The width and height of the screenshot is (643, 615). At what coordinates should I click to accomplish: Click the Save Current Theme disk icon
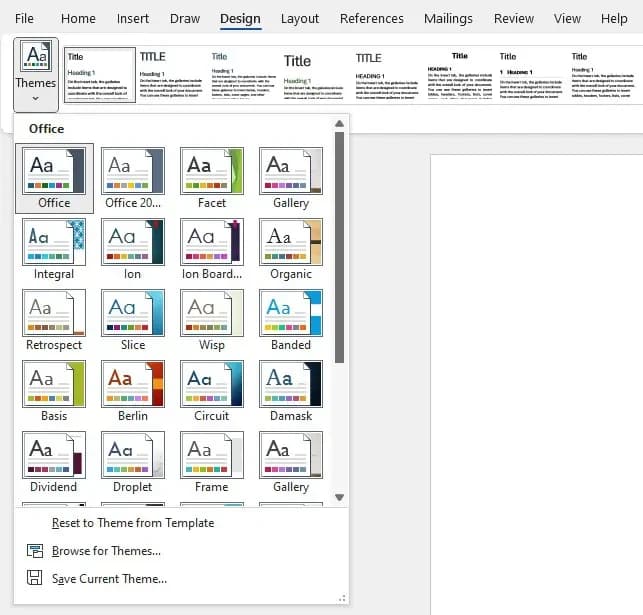coord(34,578)
